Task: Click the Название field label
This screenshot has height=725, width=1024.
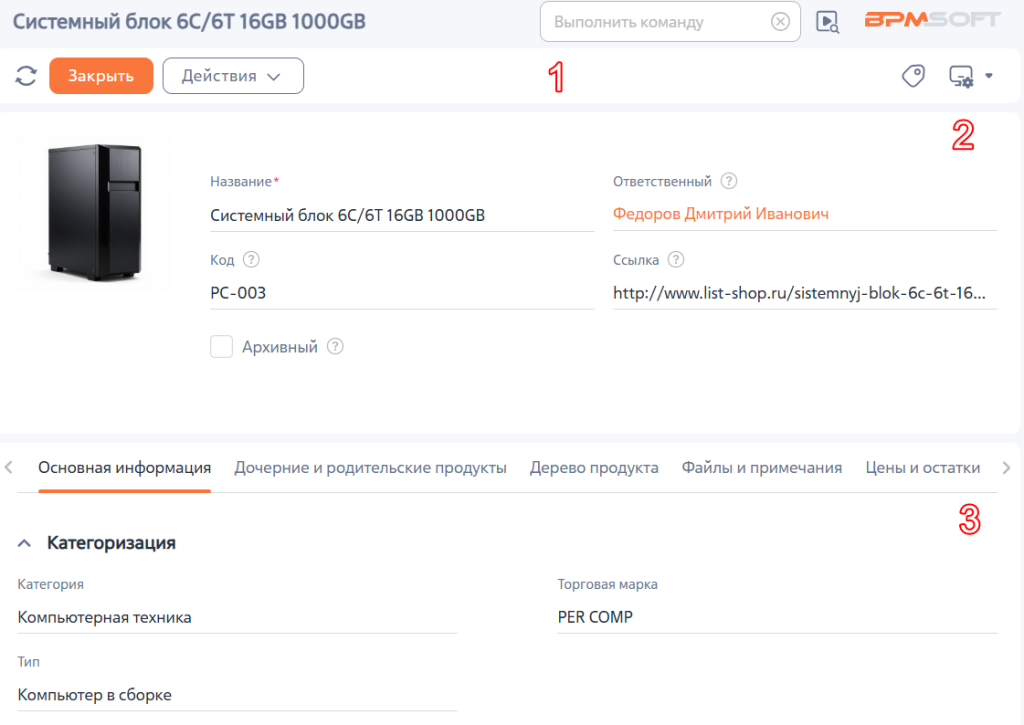Action: pyautogui.click(x=240, y=182)
